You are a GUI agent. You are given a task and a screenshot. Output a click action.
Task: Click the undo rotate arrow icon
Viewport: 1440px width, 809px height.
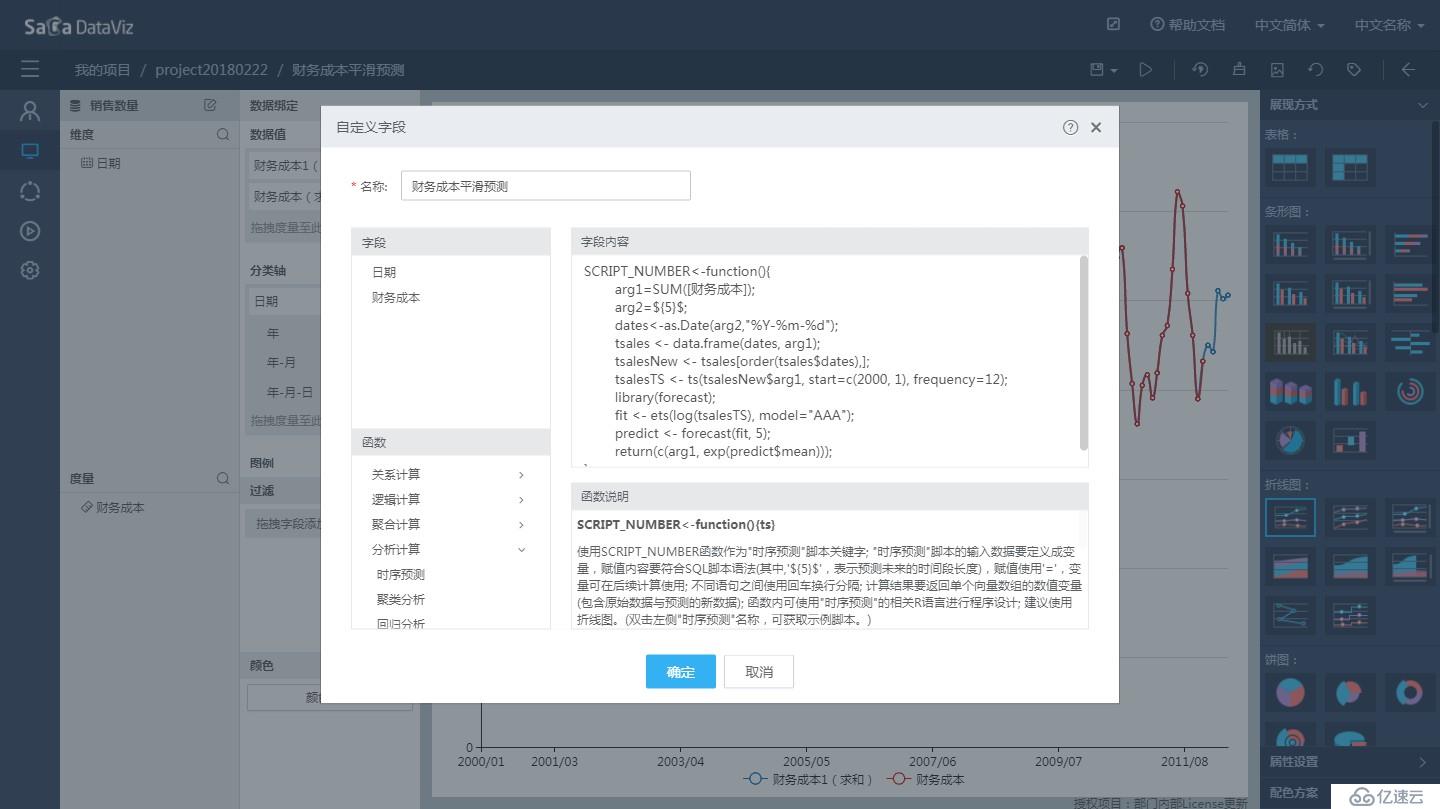tap(1316, 69)
